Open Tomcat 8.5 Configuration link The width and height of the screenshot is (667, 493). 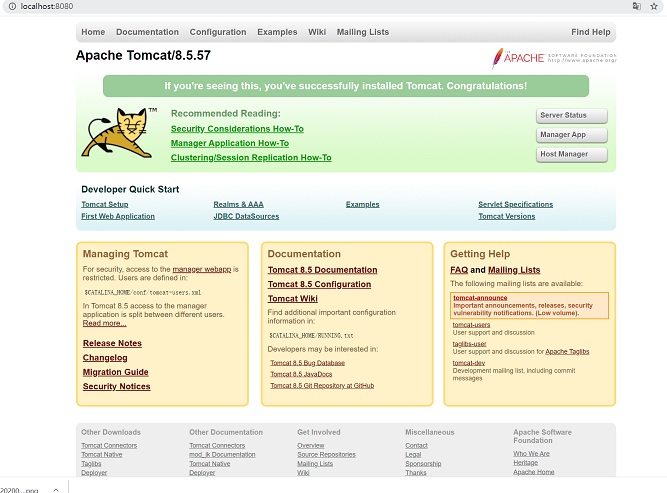[x=319, y=285]
